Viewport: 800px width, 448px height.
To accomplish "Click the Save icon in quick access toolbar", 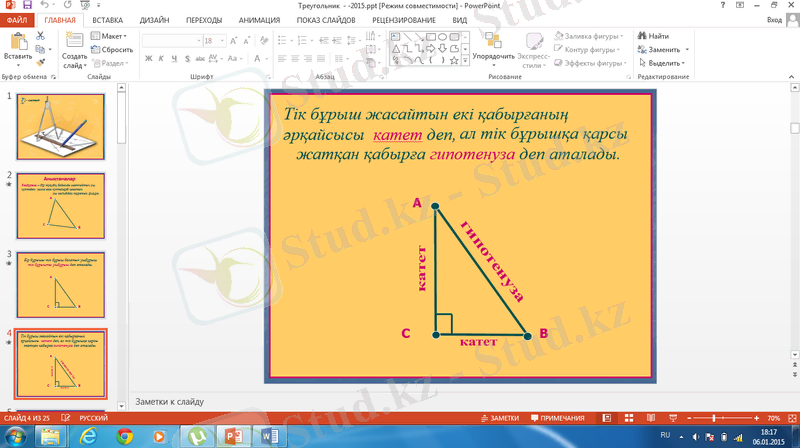I will pos(25,5).
